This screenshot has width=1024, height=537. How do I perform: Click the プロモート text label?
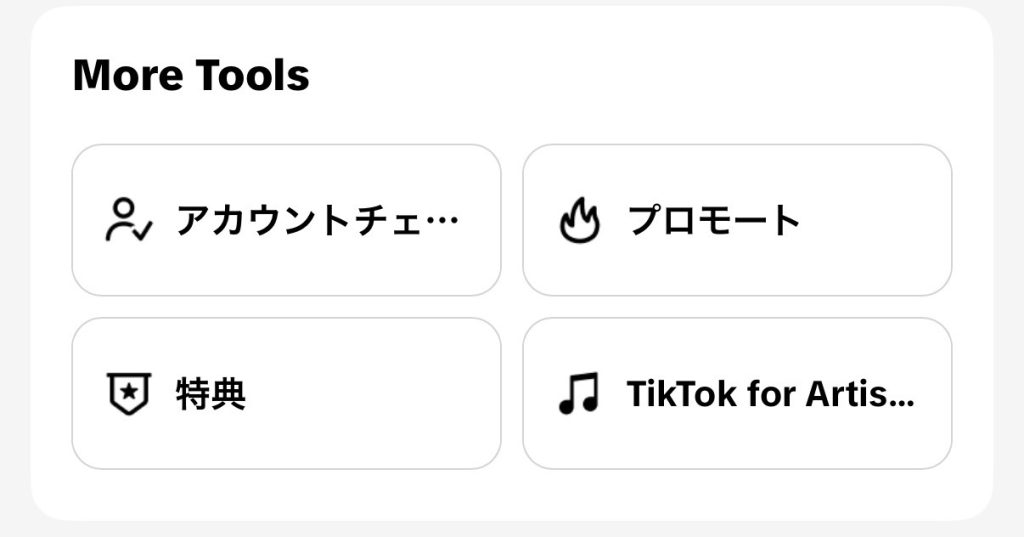point(714,220)
